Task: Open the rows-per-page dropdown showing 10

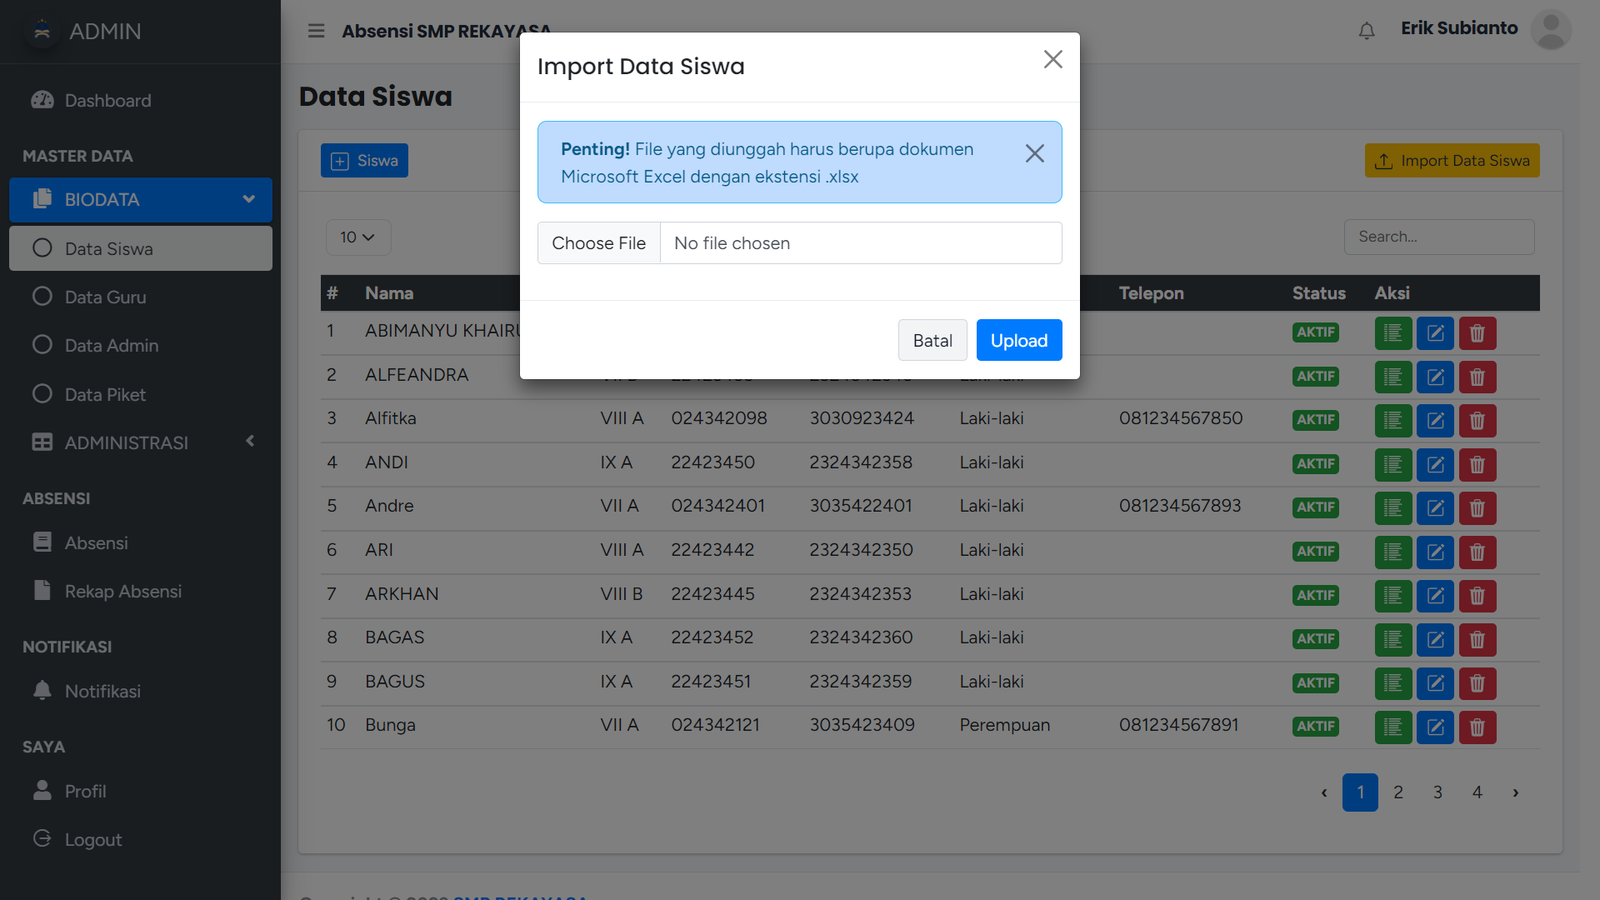Action: [x=357, y=237]
